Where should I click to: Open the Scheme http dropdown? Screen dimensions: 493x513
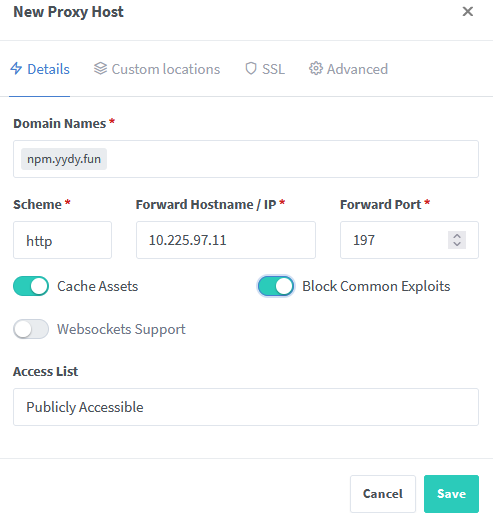point(62,240)
